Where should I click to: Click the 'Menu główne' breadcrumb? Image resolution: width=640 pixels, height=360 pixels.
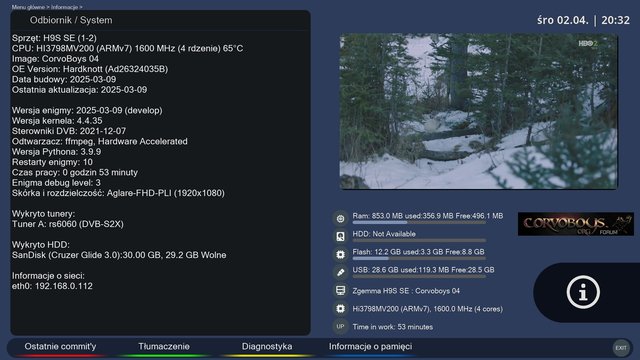point(28,7)
